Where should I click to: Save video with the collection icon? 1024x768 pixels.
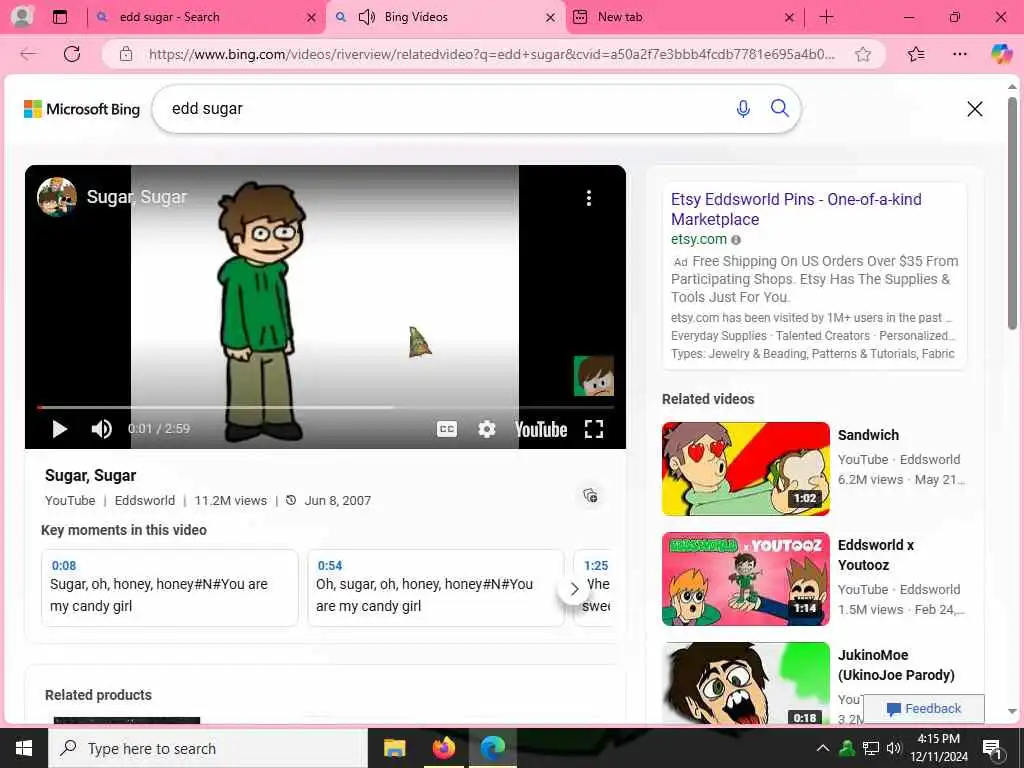coord(590,496)
